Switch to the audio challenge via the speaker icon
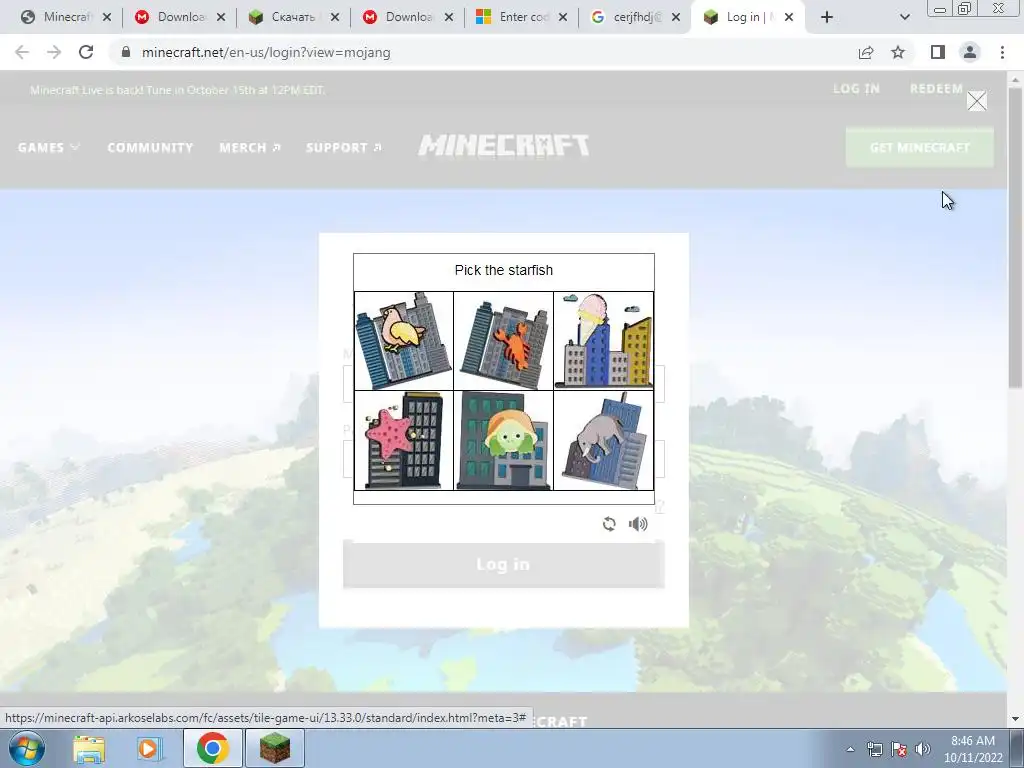The image size is (1024, 768). pyautogui.click(x=638, y=524)
